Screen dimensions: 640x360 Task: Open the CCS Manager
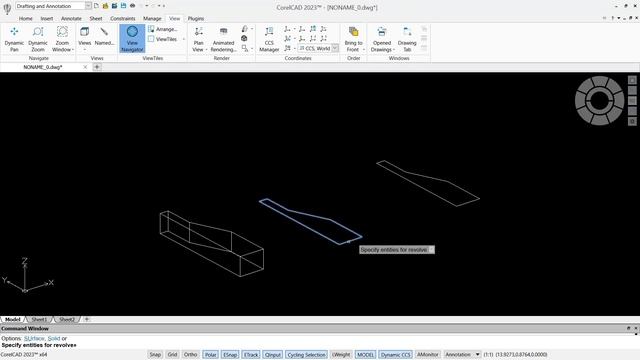coord(269,39)
